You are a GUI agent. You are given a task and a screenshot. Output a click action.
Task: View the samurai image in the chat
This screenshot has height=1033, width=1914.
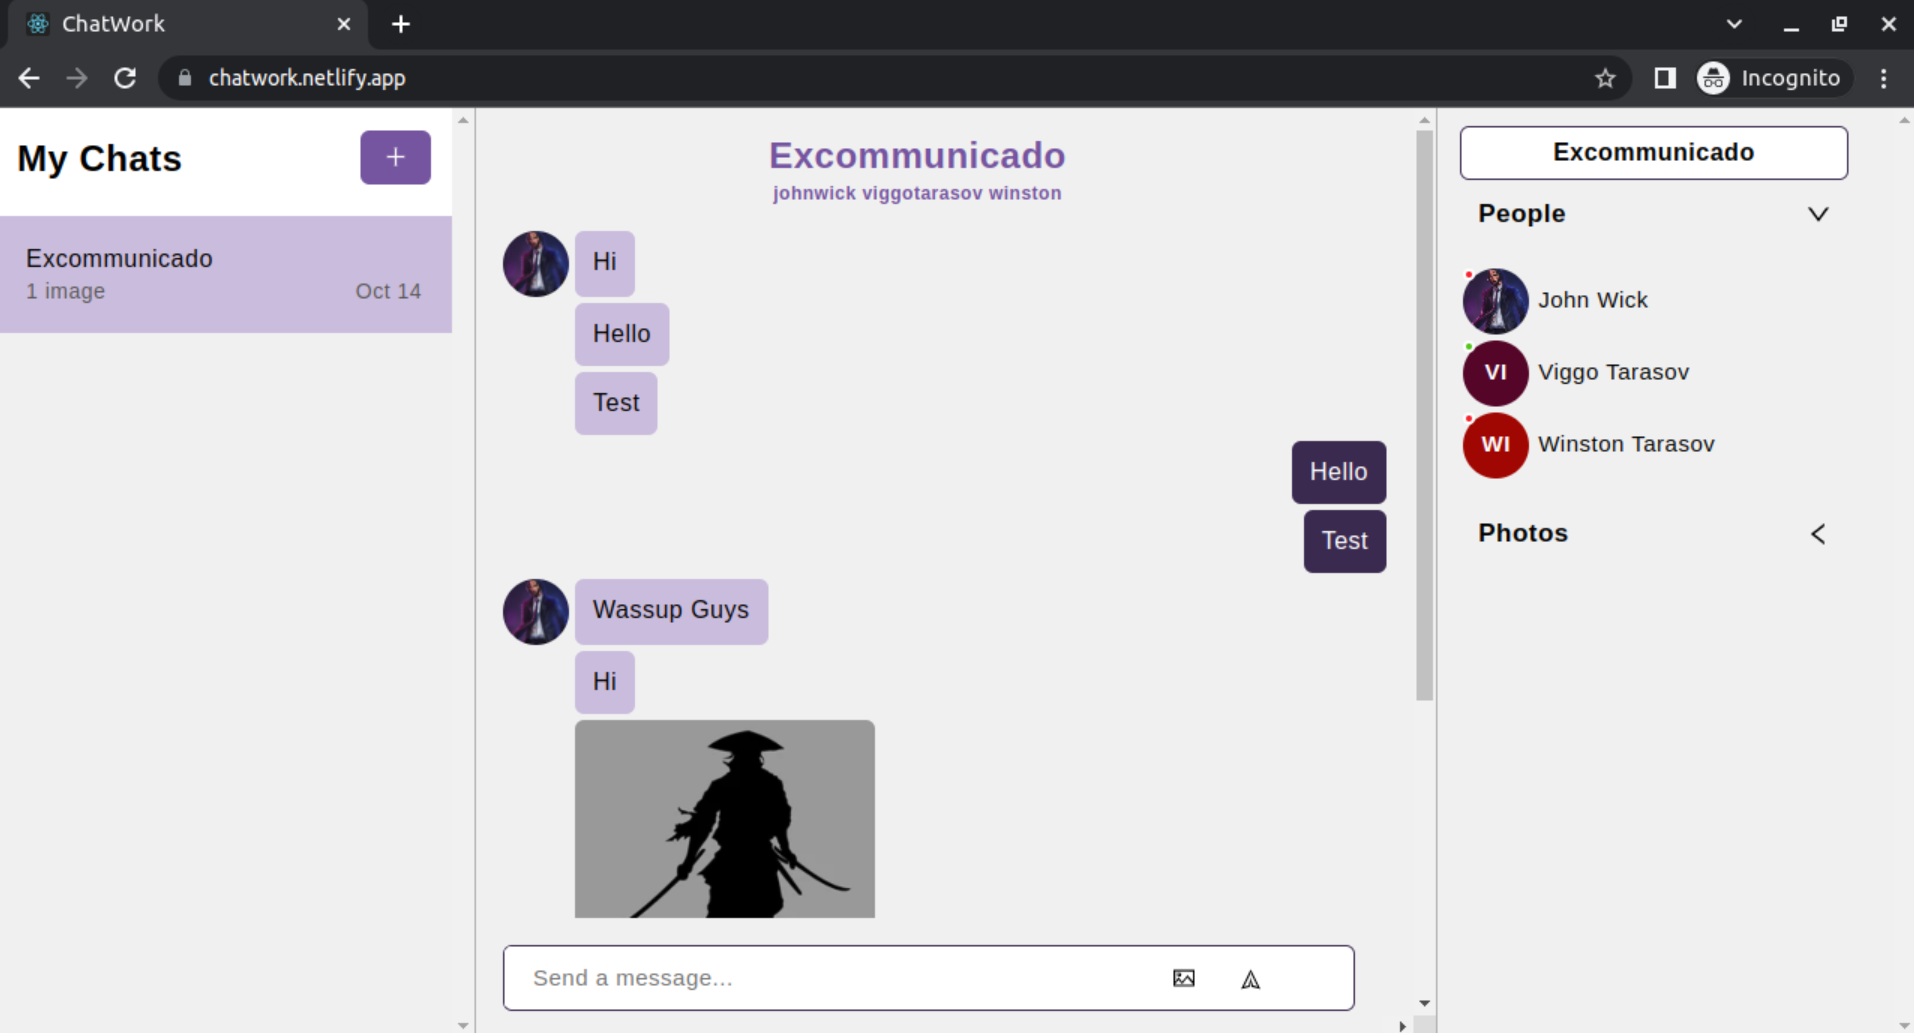724,818
